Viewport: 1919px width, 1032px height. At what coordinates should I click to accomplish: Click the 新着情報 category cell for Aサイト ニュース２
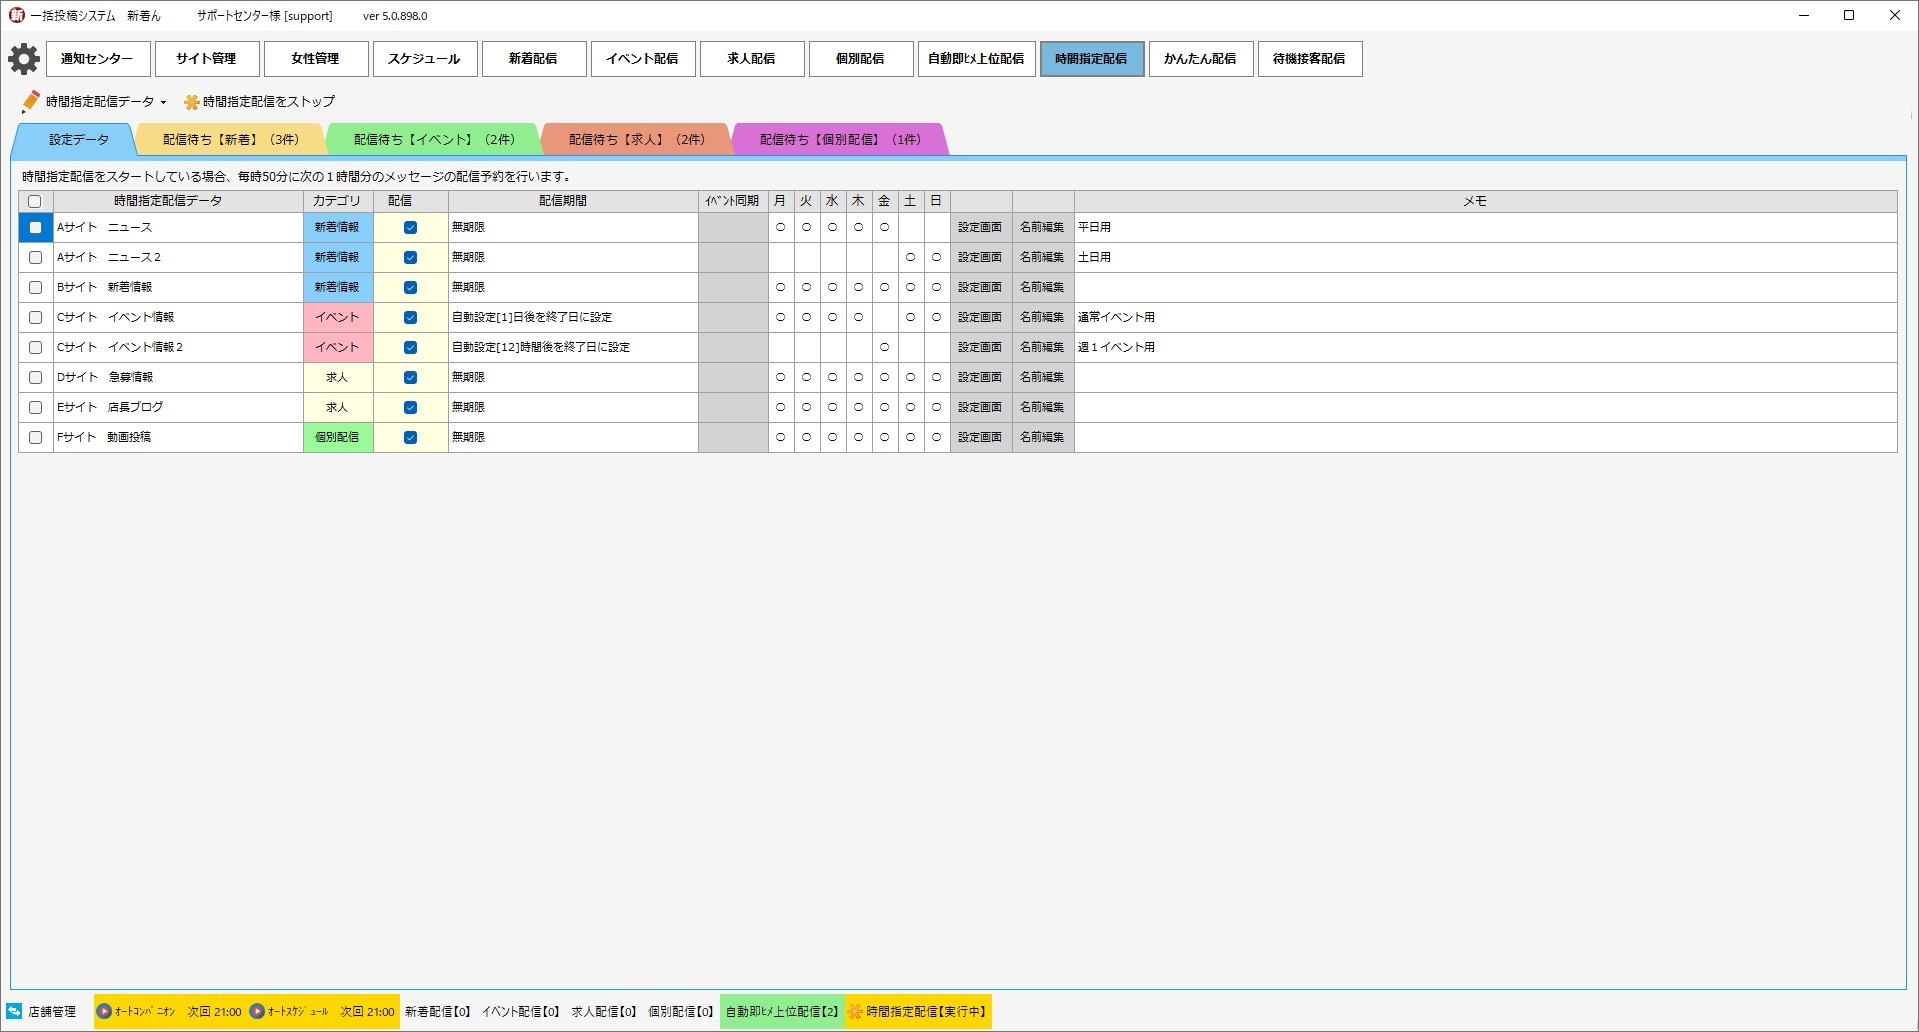[337, 257]
